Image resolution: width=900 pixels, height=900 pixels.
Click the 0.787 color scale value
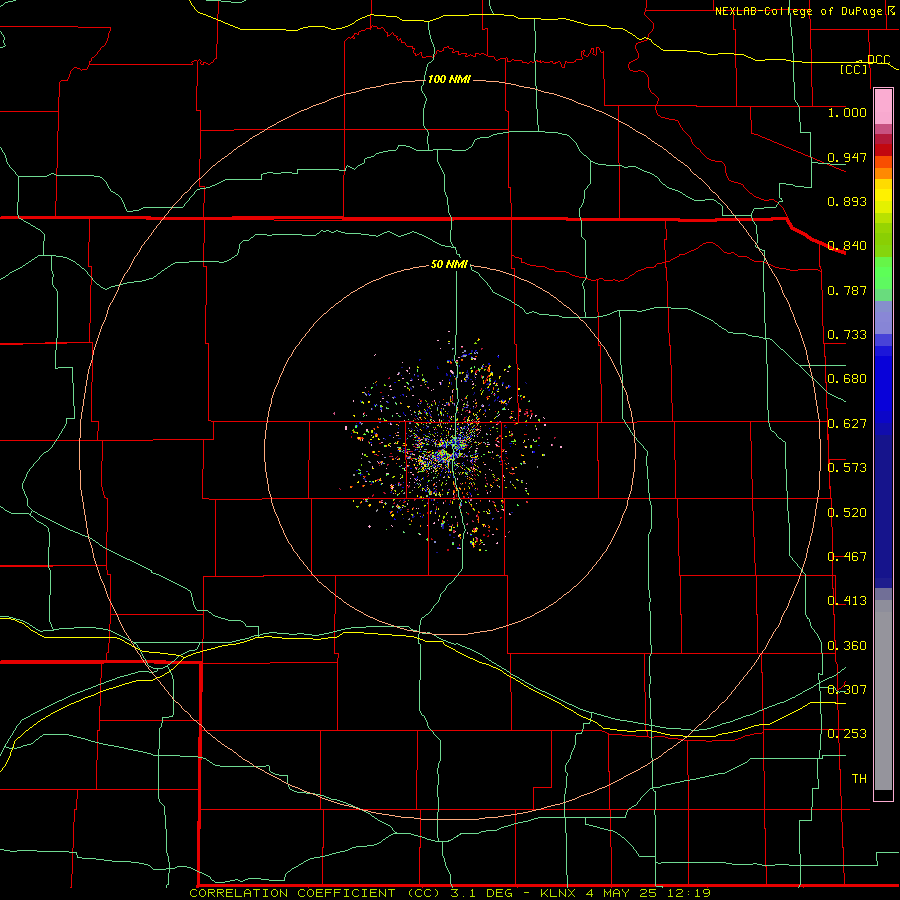point(847,290)
